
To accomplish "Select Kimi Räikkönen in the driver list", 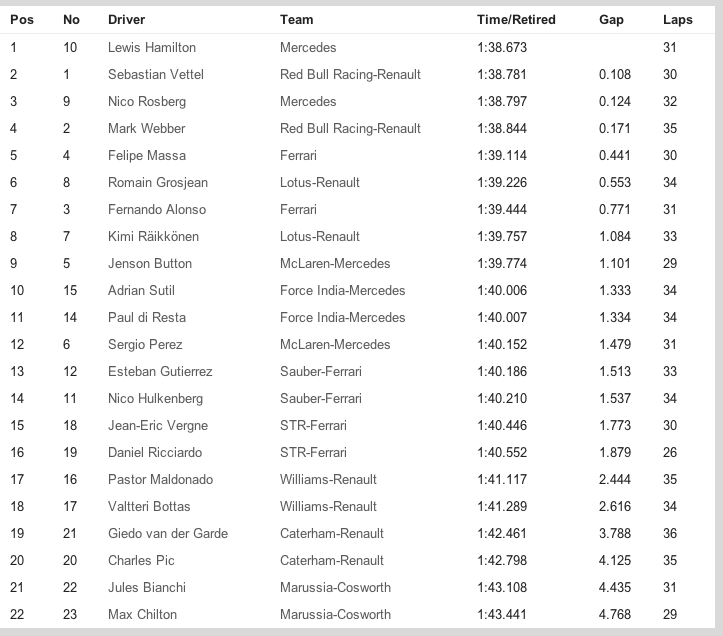I will click(x=153, y=236).
